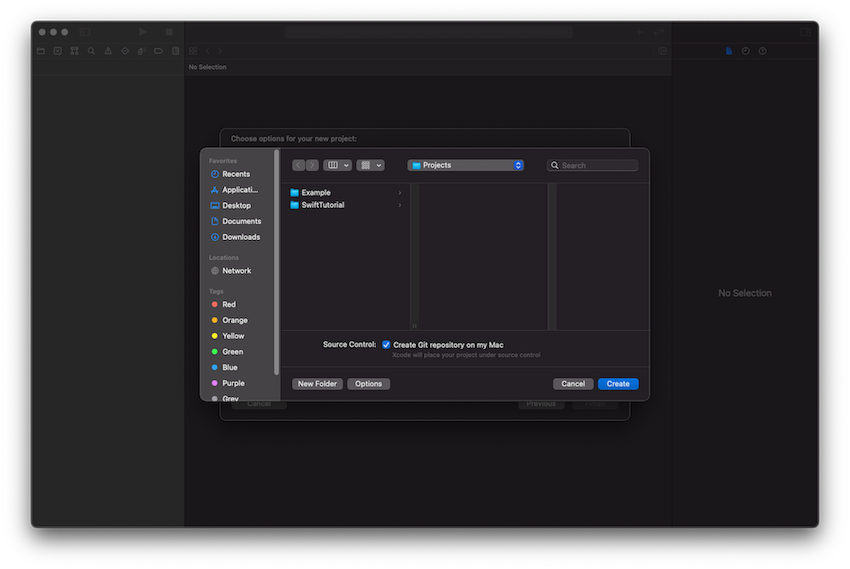The width and height of the screenshot is (850, 569).
Task: Navigate forward in the save dialog
Action: point(312,165)
